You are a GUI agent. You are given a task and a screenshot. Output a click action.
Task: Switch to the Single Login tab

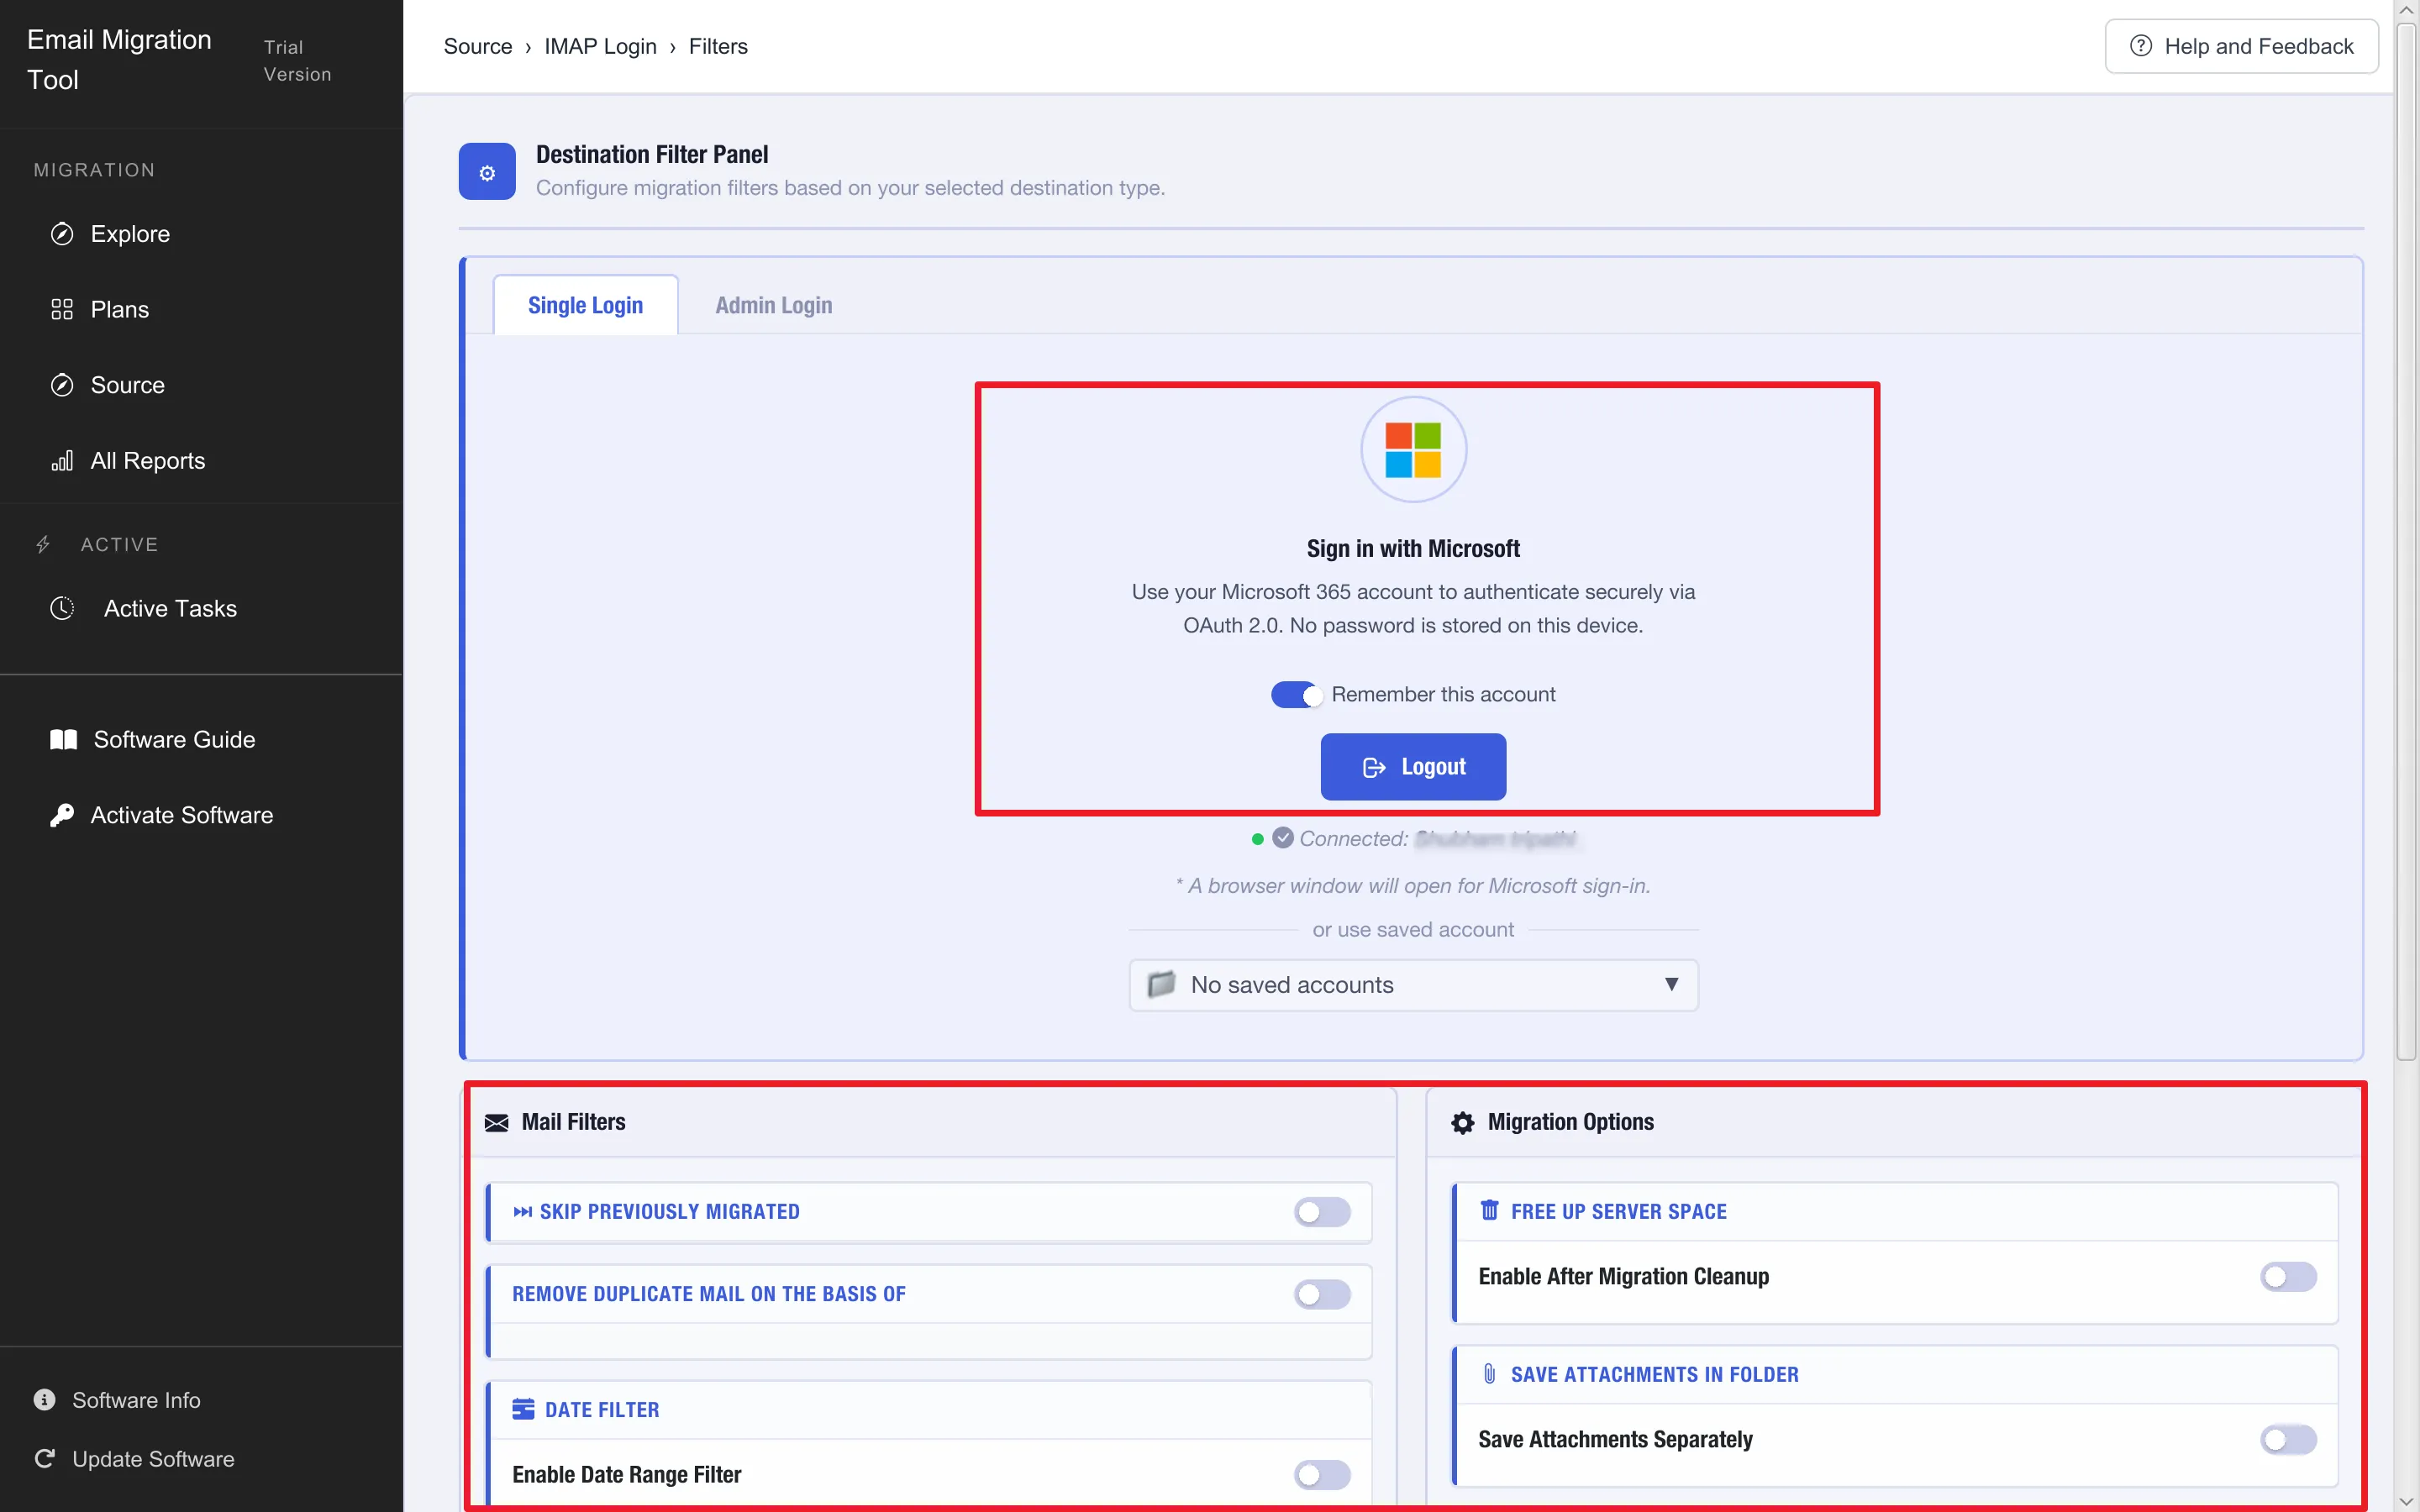tap(585, 305)
